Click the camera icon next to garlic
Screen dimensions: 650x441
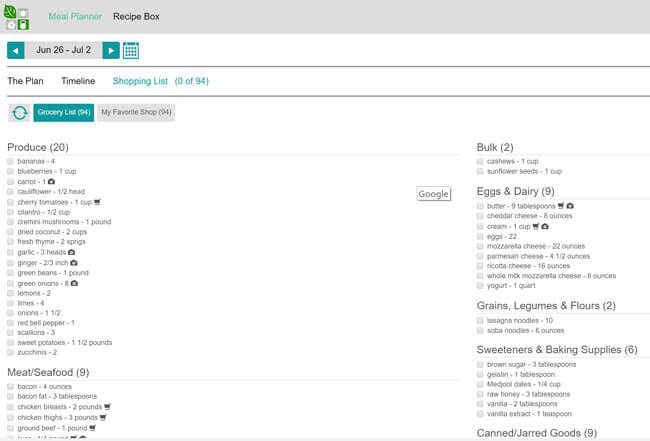[x=71, y=252]
